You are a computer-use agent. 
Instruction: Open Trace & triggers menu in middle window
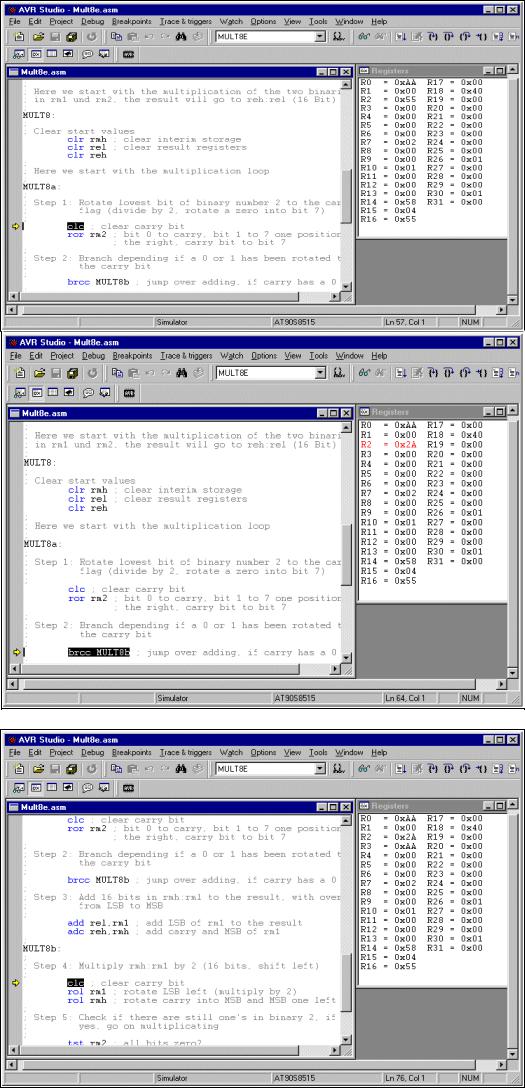pos(187,355)
